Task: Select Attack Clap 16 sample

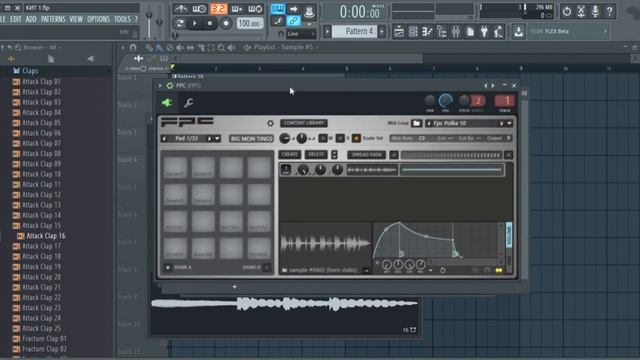Action: click(45, 236)
